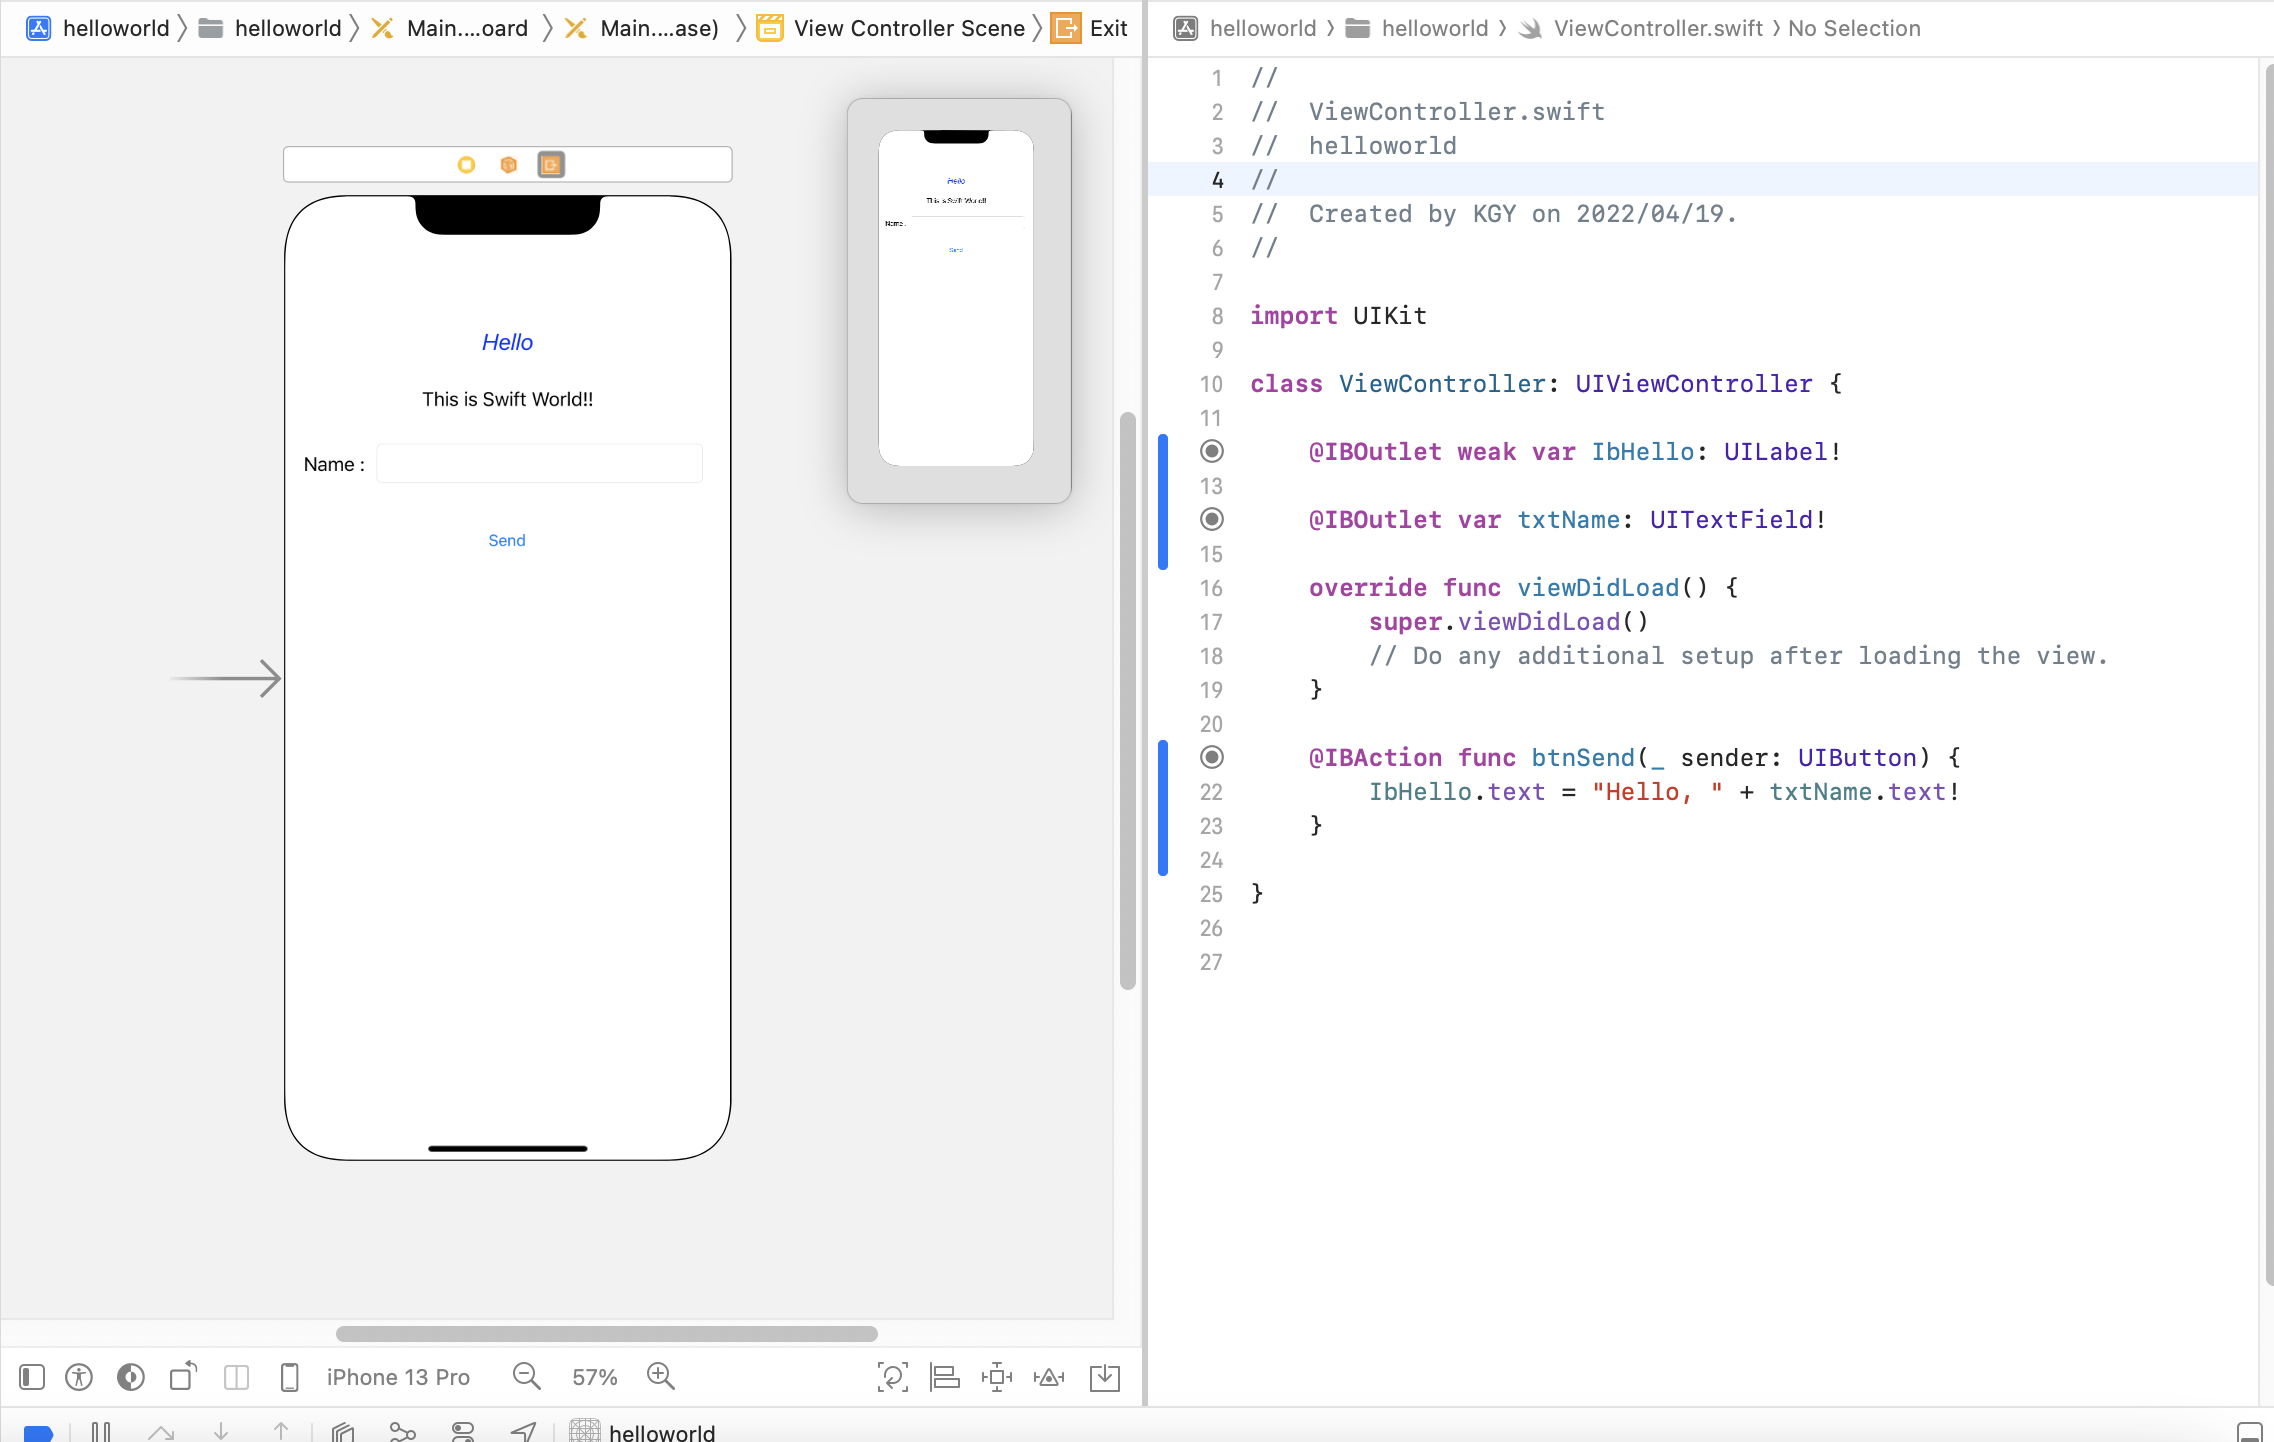Zoom in the storyboard canvas
This screenshot has width=2274, height=1442.
tap(660, 1377)
